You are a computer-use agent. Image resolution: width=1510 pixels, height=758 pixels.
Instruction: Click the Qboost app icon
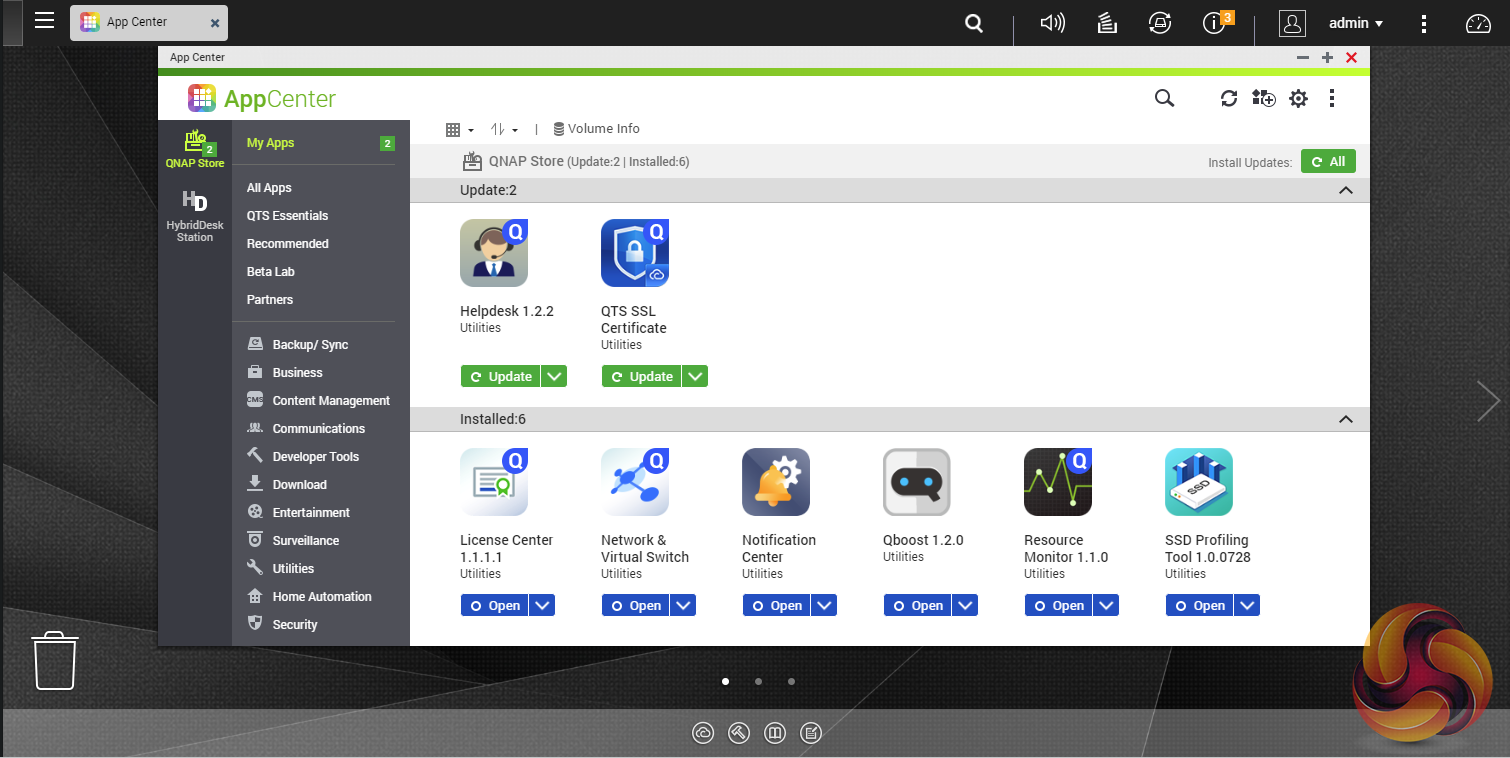click(917, 482)
